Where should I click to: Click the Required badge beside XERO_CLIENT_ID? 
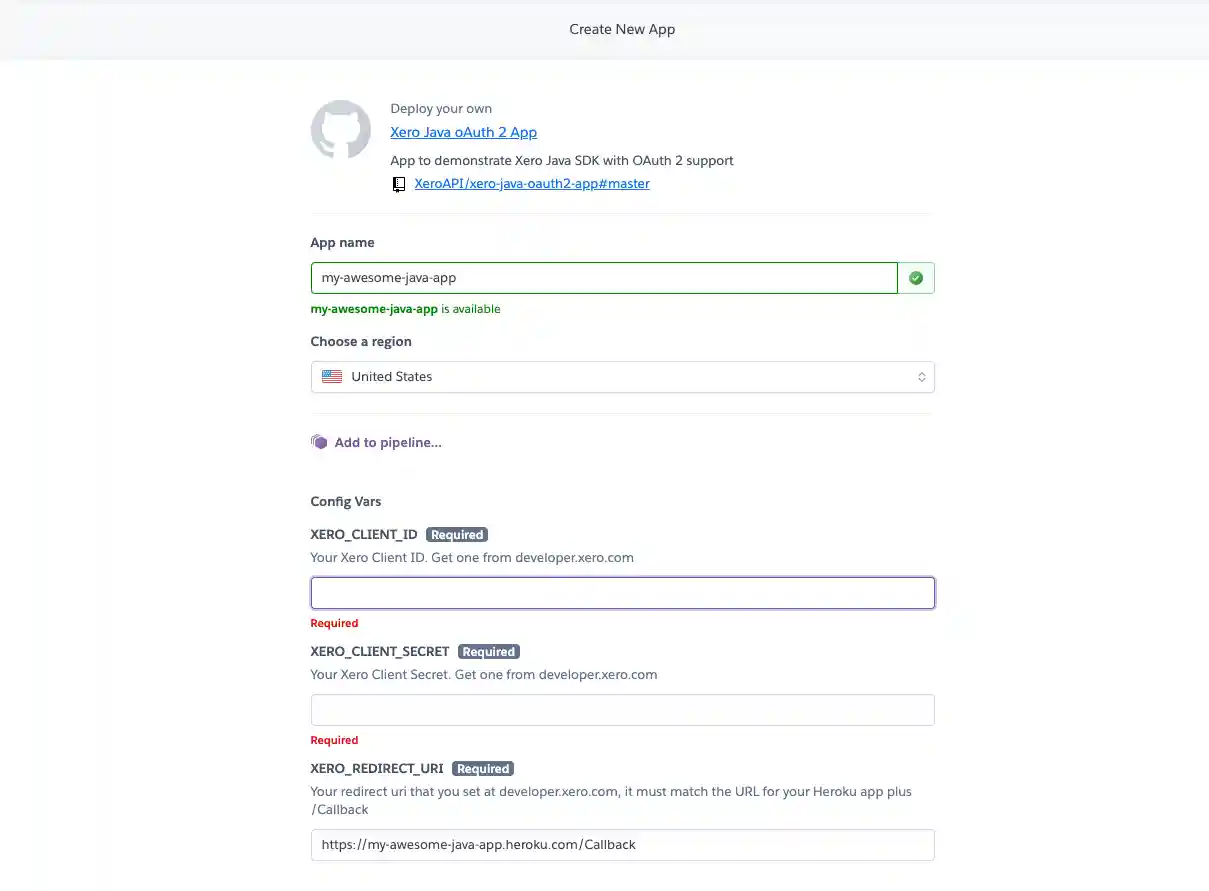(457, 534)
